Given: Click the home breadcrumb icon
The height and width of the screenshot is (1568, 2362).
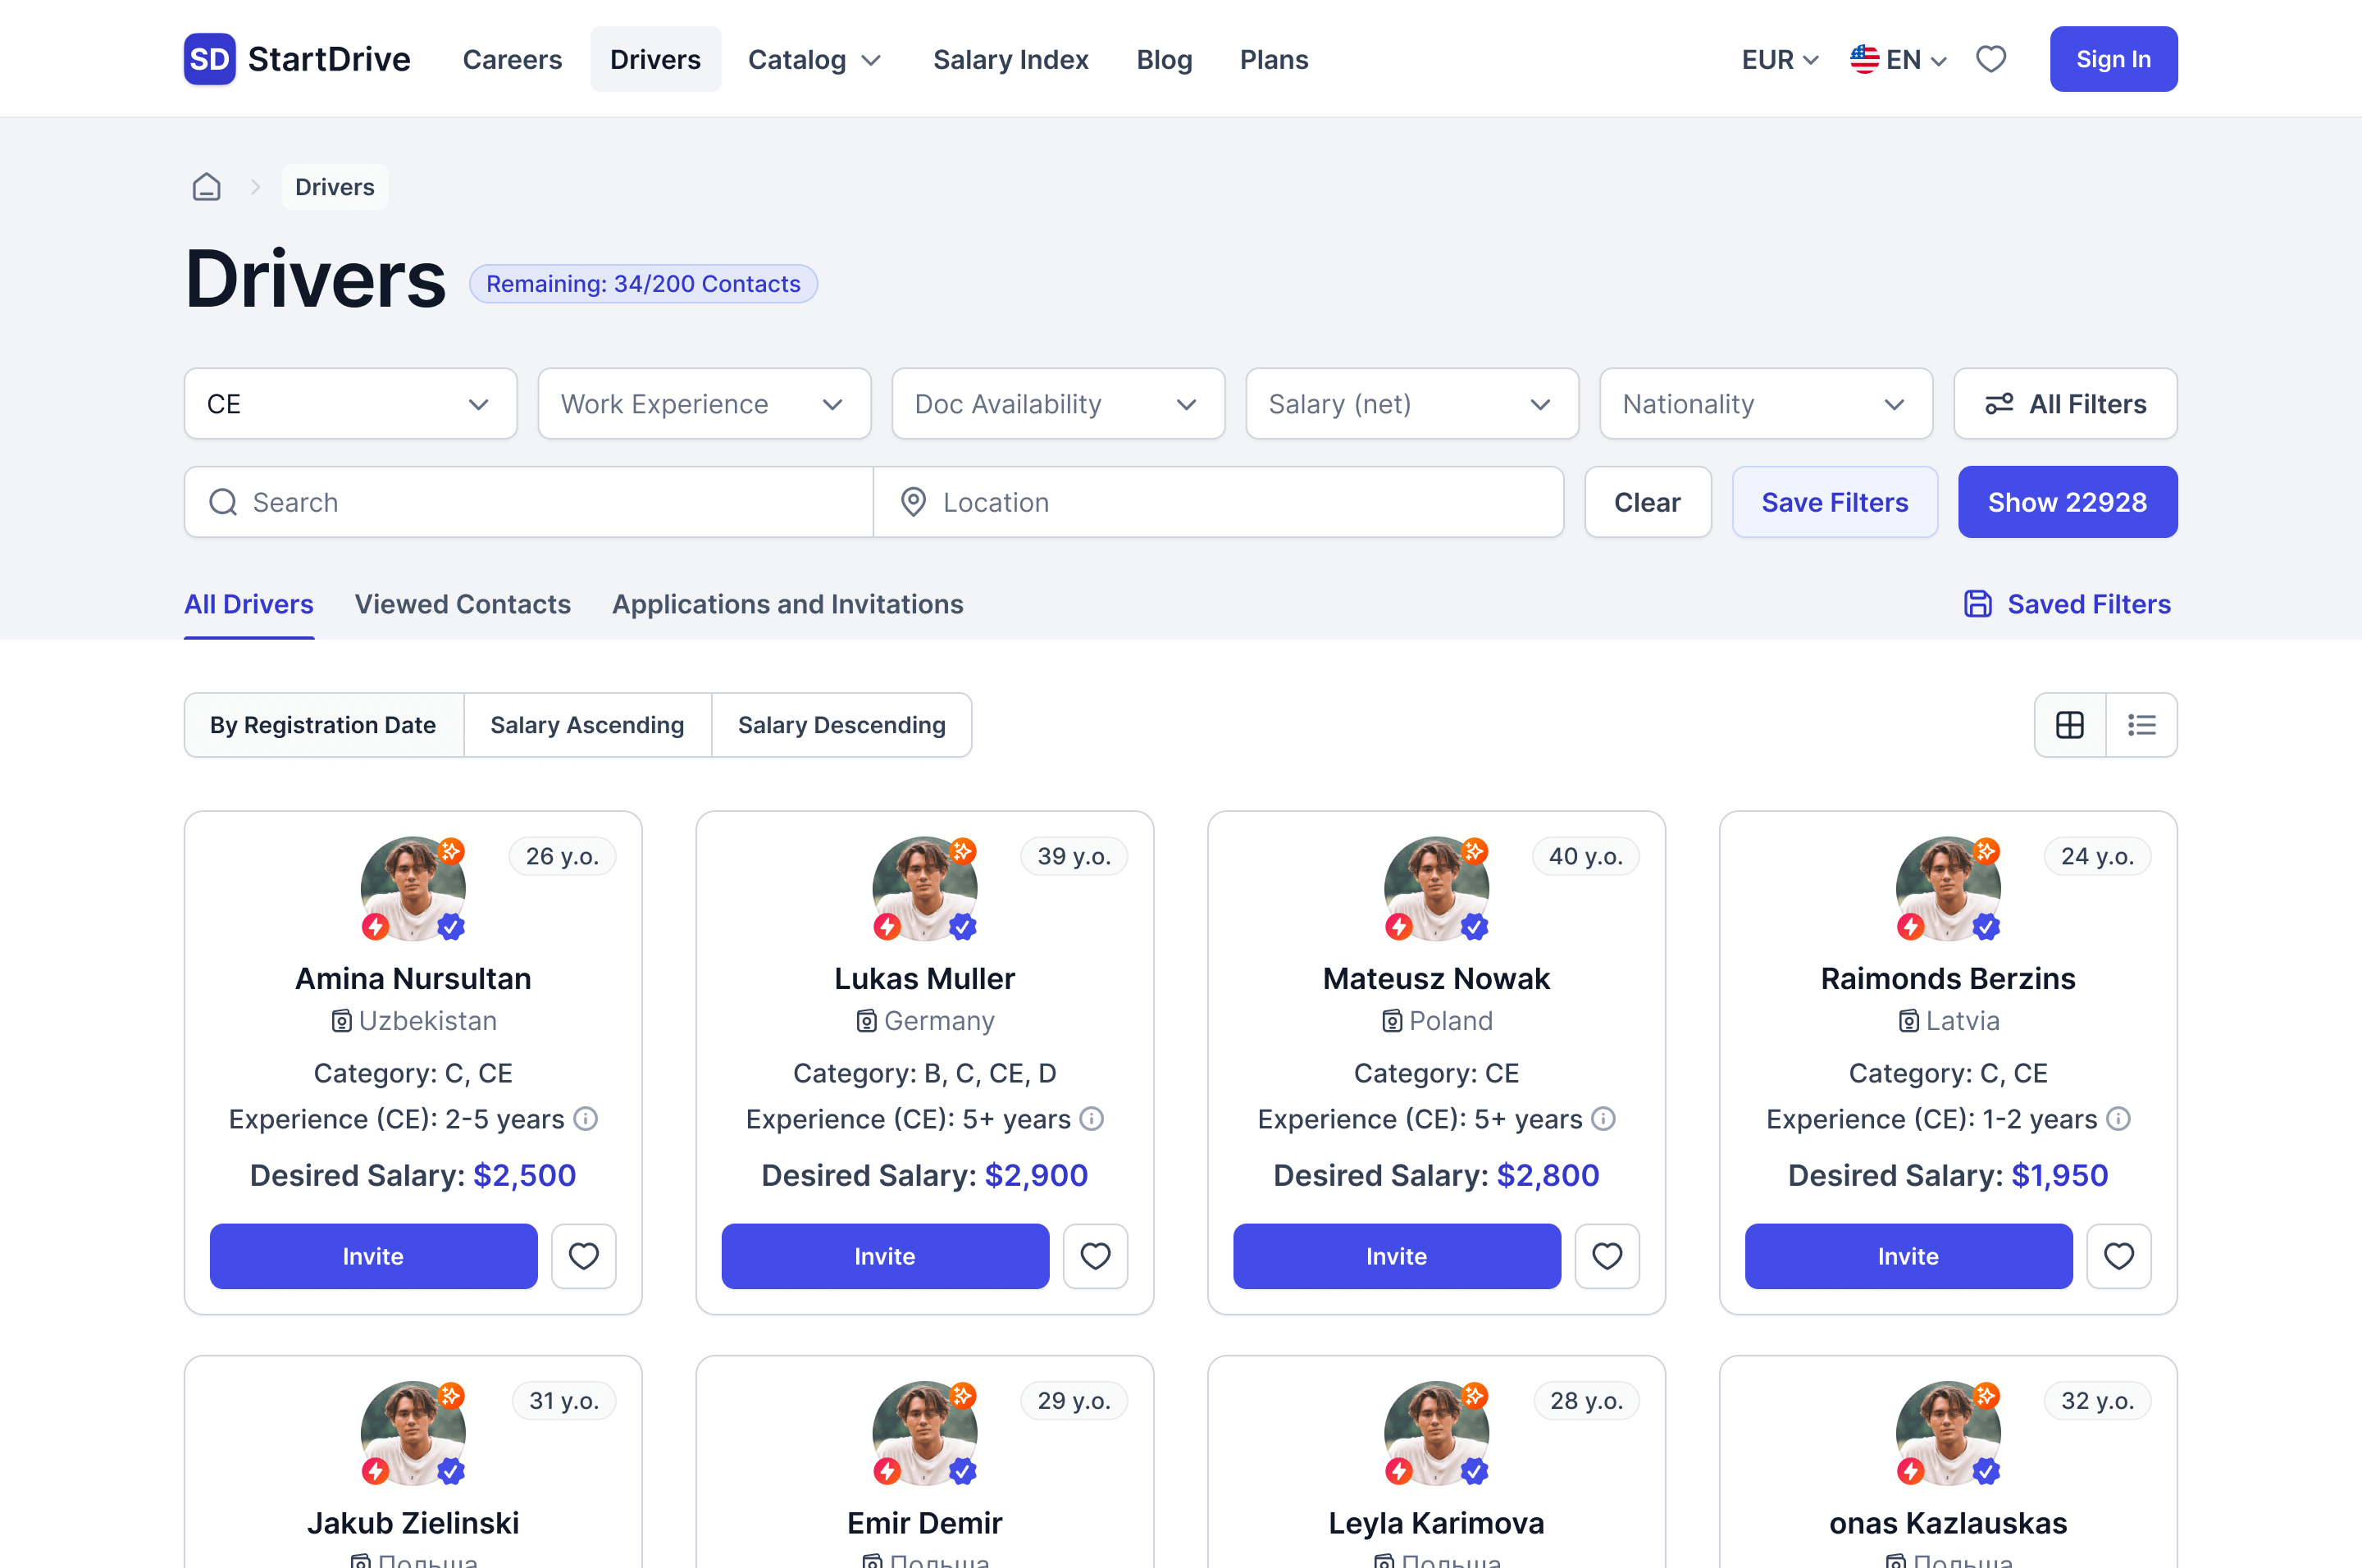Looking at the screenshot, I should 206,187.
